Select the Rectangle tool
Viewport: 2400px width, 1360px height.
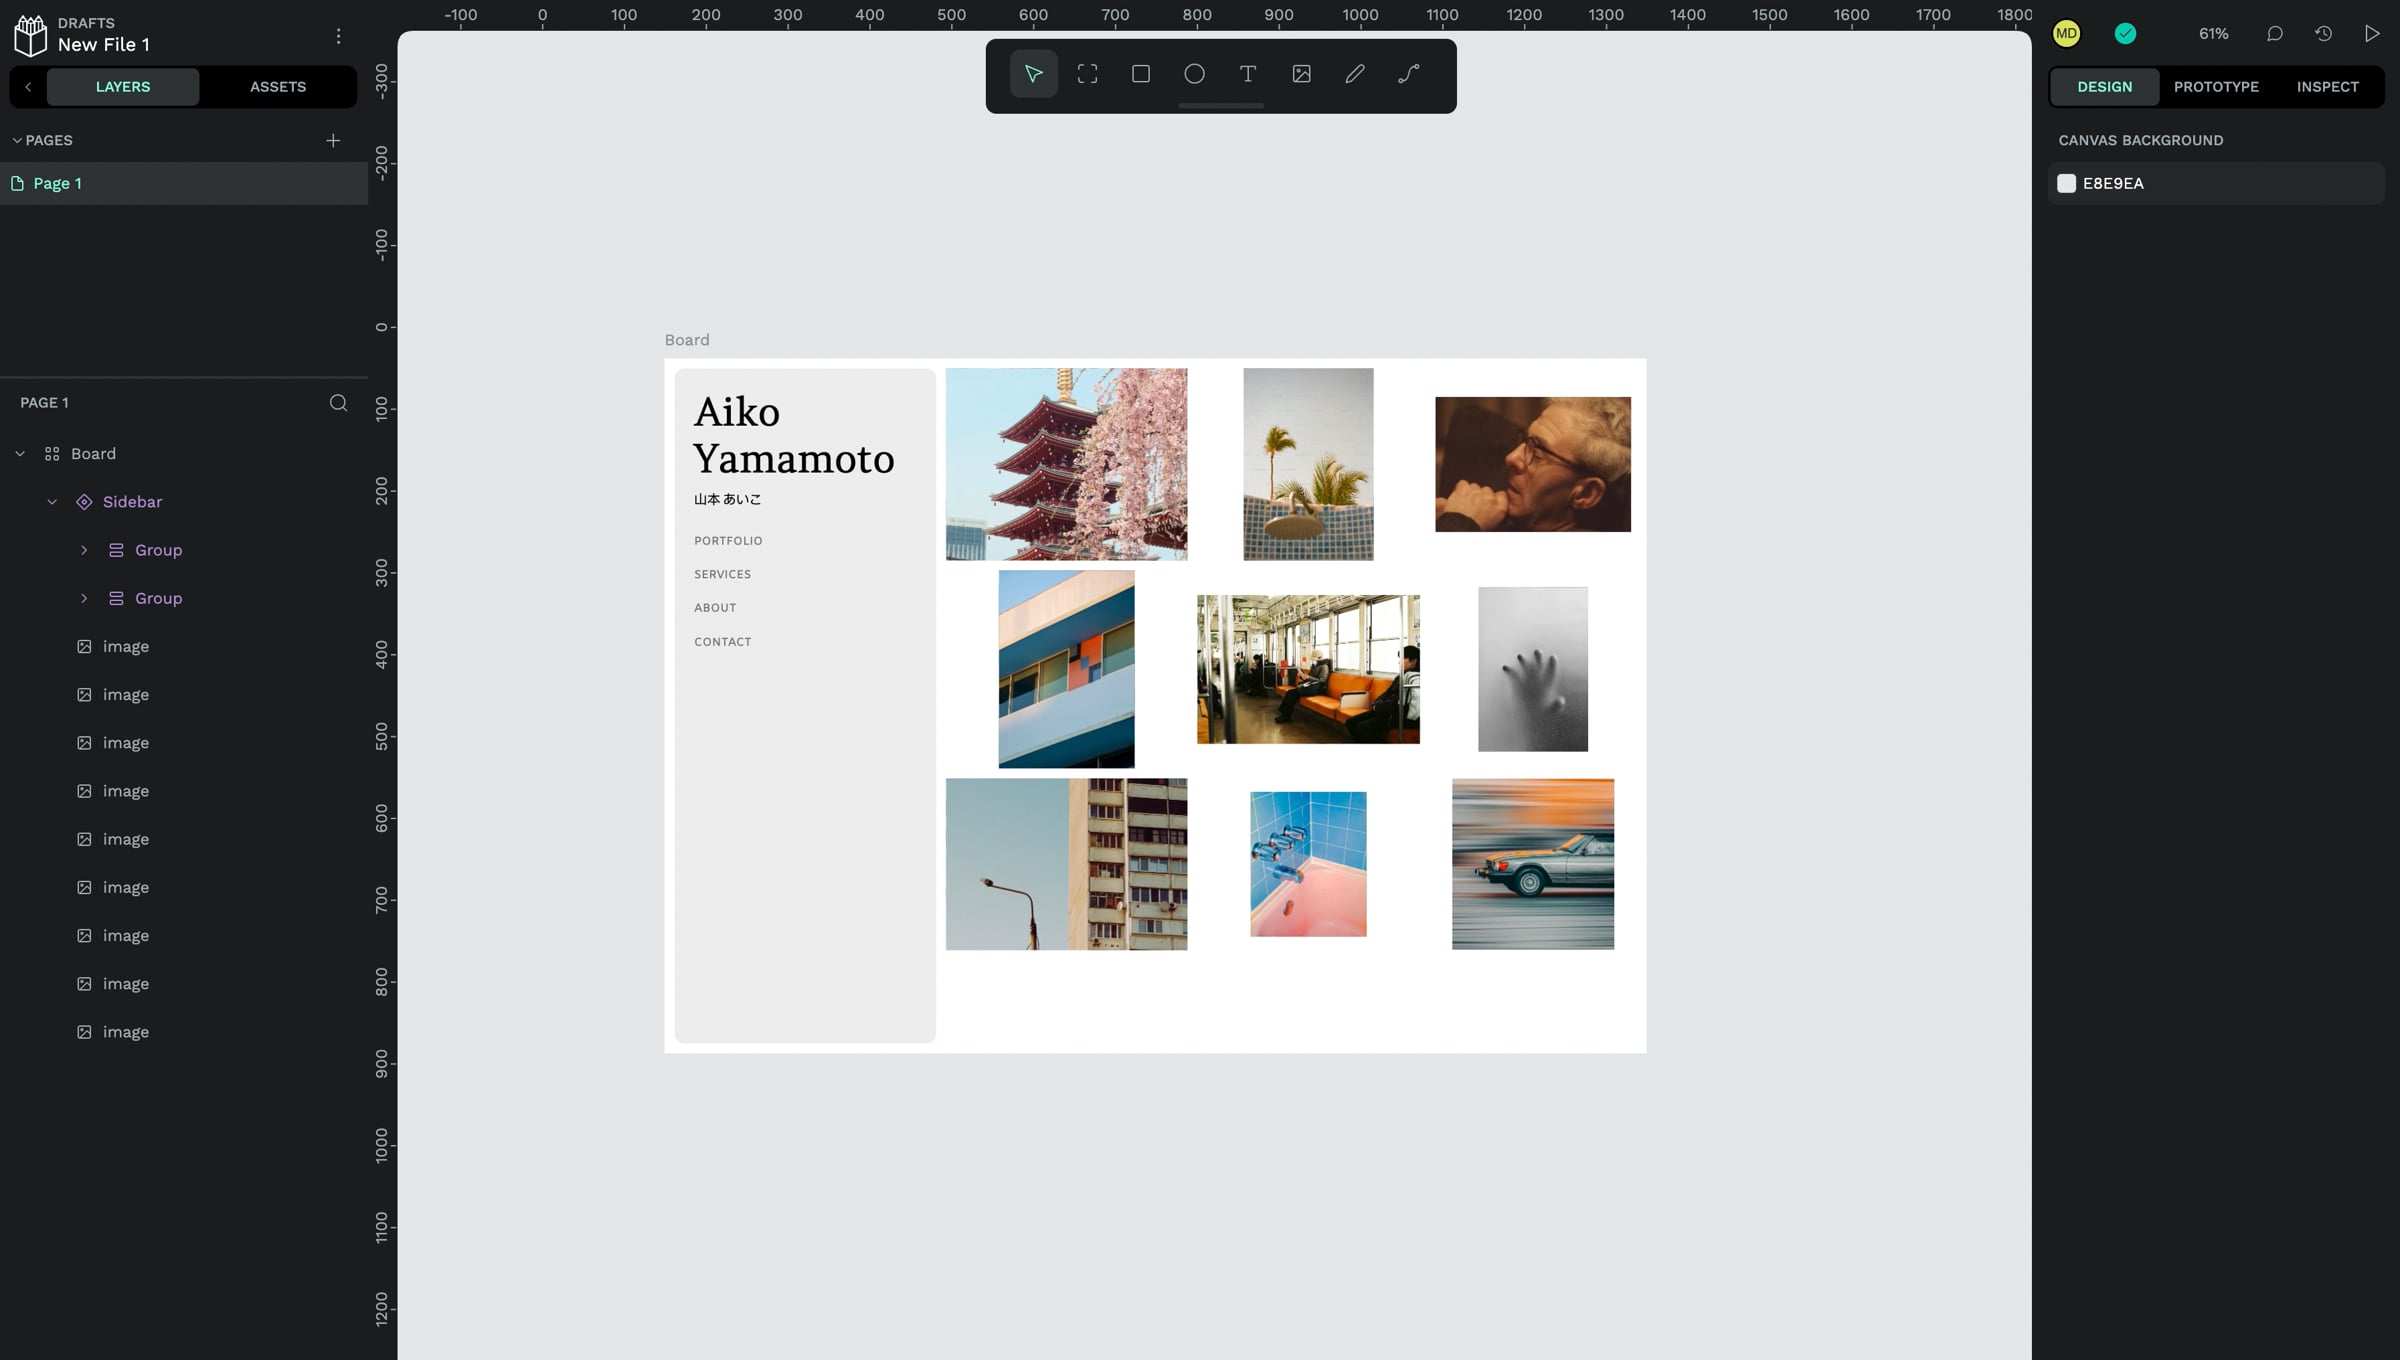click(x=1140, y=74)
